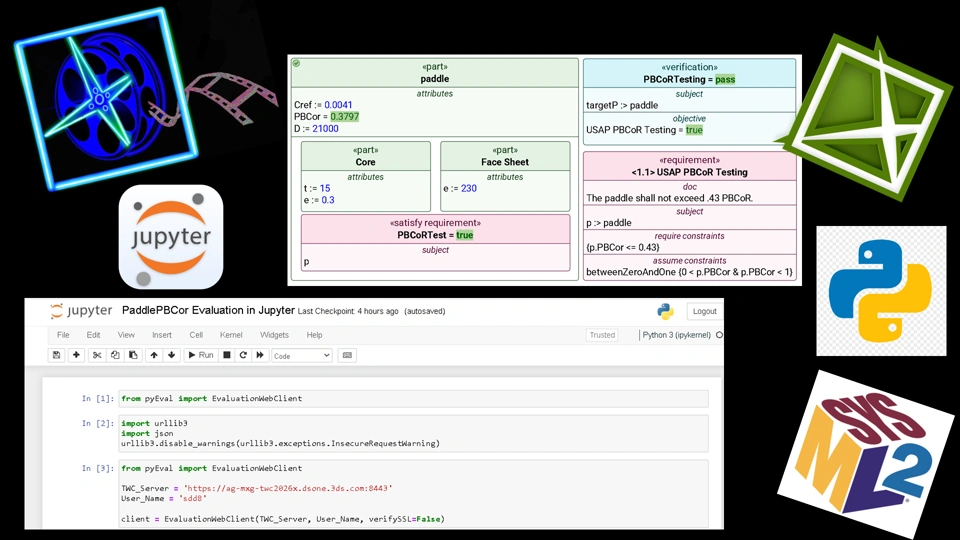Image resolution: width=960 pixels, height=540 pixels.
Task: Restart kernel and run all with fast-forward icon
Action: coord(260,355)
